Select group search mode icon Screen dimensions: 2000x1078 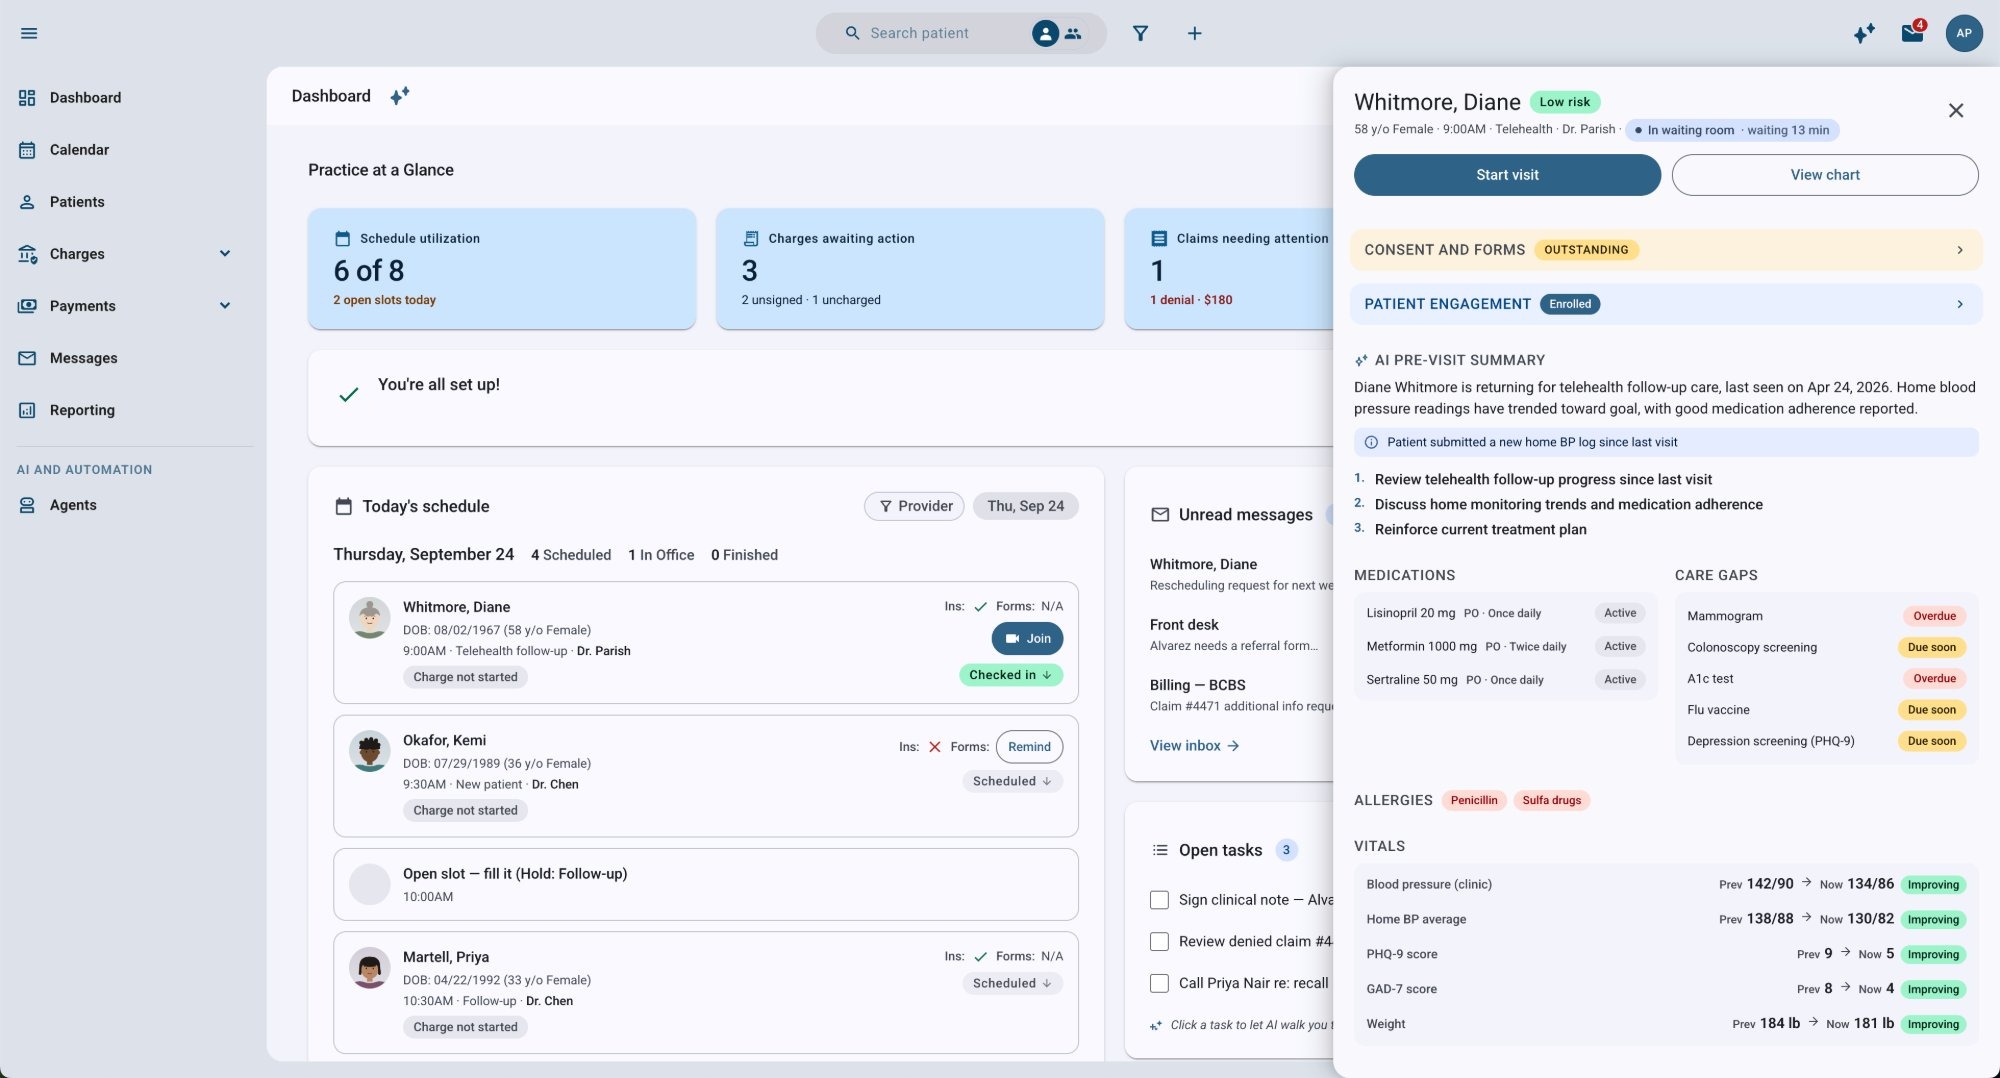(1074, 33)
